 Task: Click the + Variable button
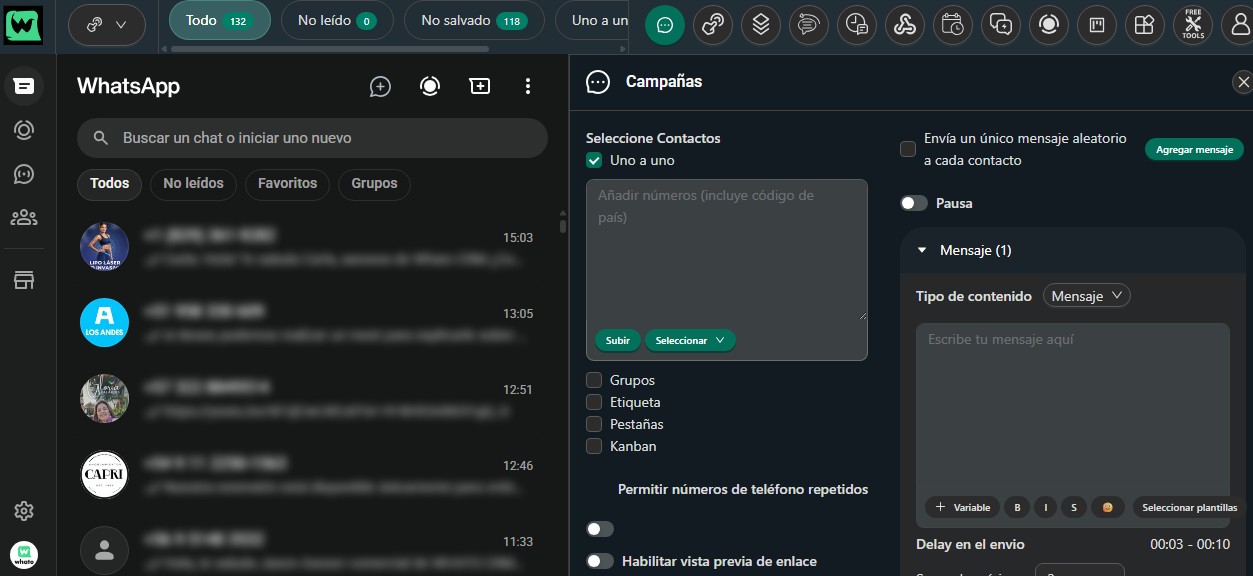(961, 507)
